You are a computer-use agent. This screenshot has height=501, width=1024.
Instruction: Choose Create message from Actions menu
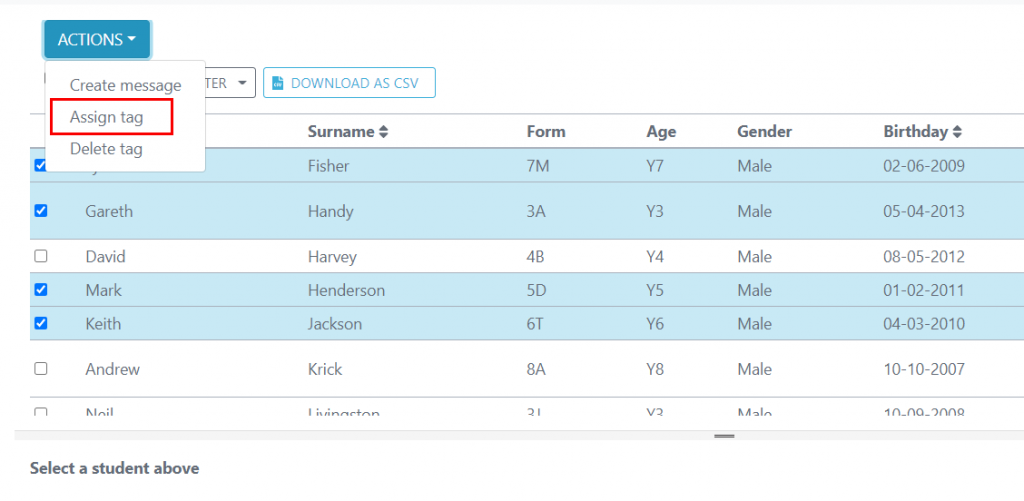click(x=125, y=85)
